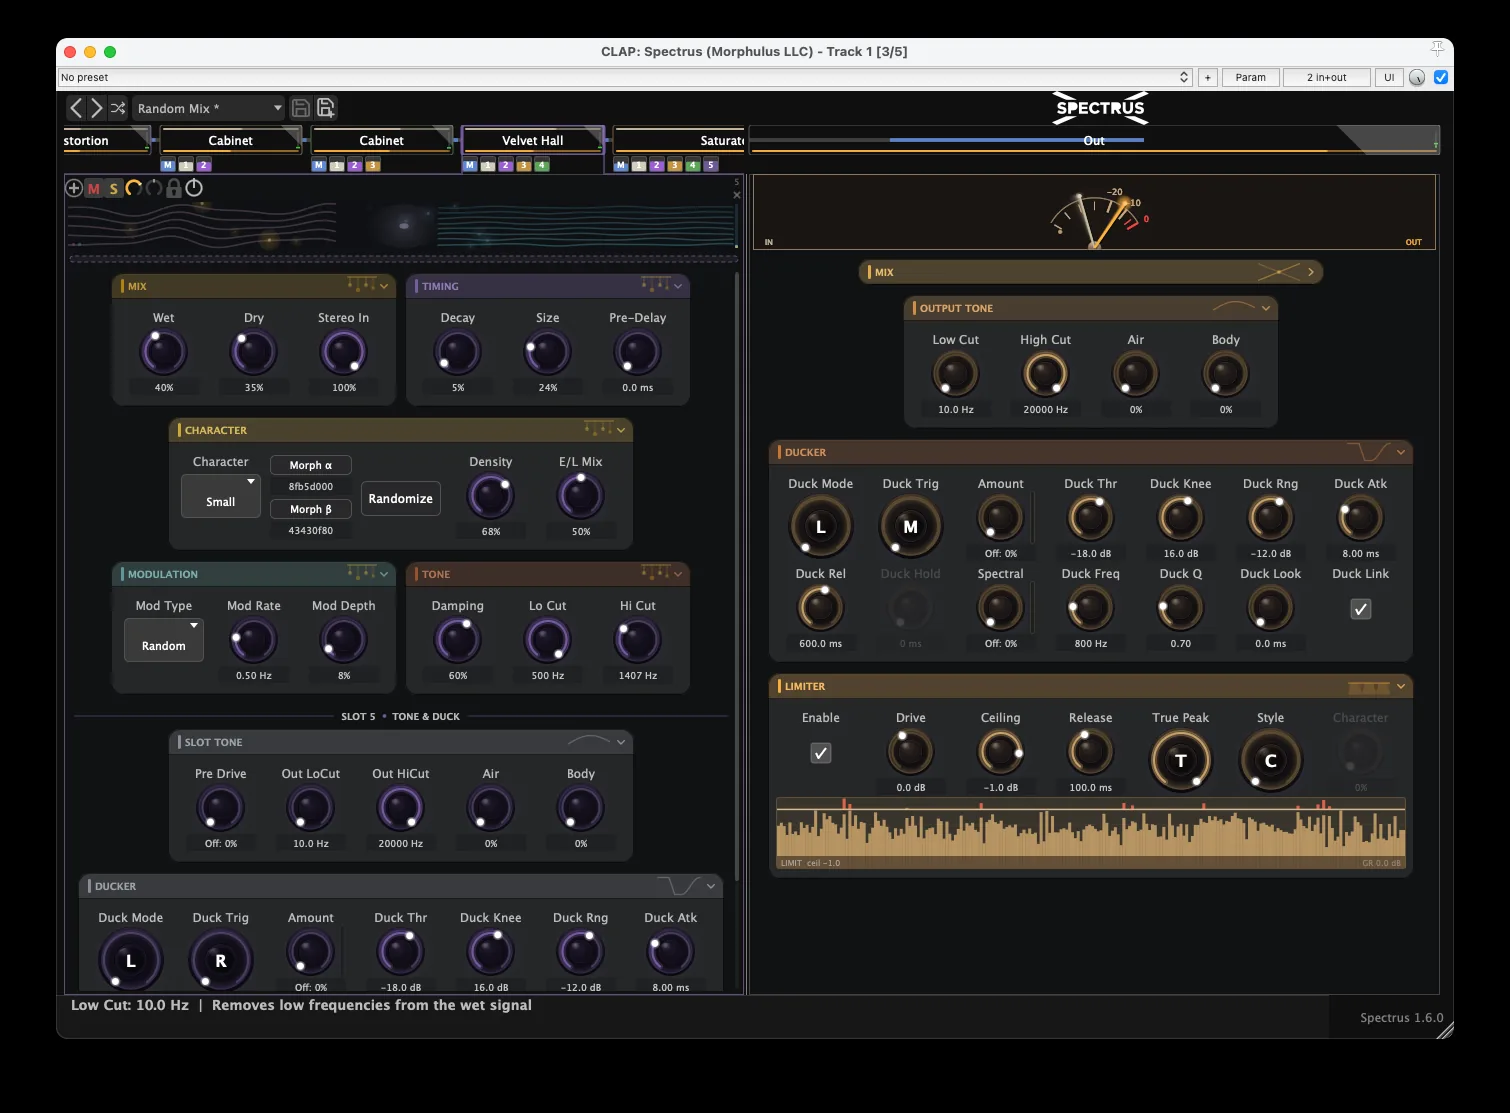Viewport: 1510px width, 1113px height.
Task: Click the 8fb5d000 morph seed value
Action: (311, 487)
